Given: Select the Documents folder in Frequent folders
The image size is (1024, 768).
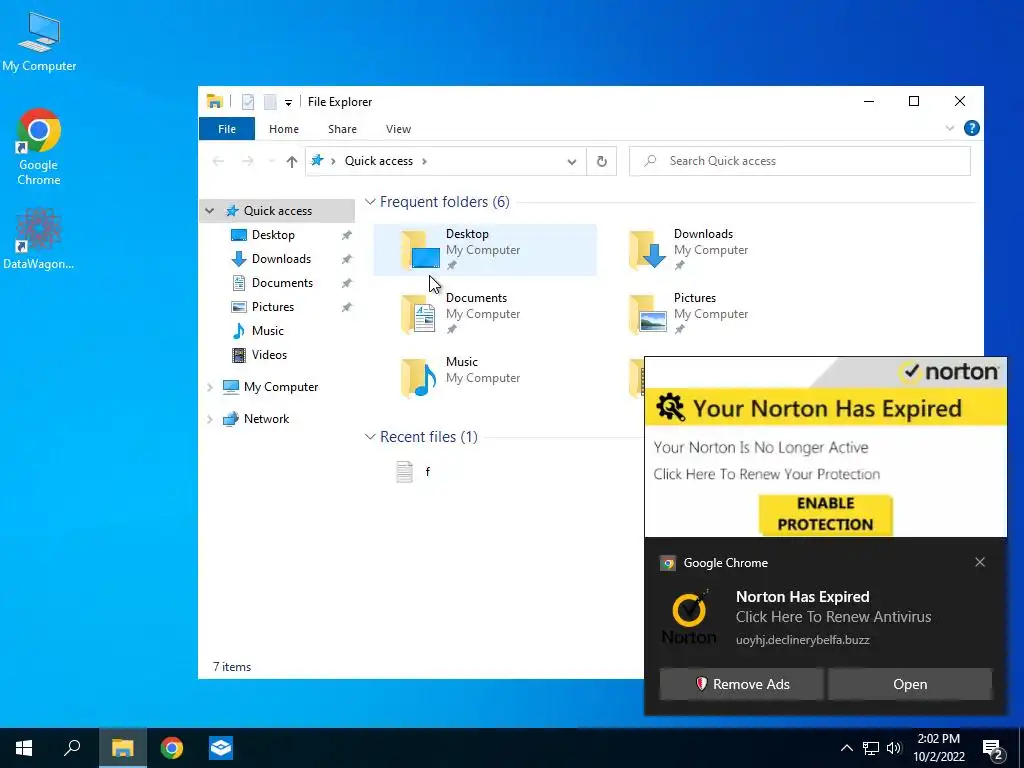Looking at the screenshot, I should point(485,313).
